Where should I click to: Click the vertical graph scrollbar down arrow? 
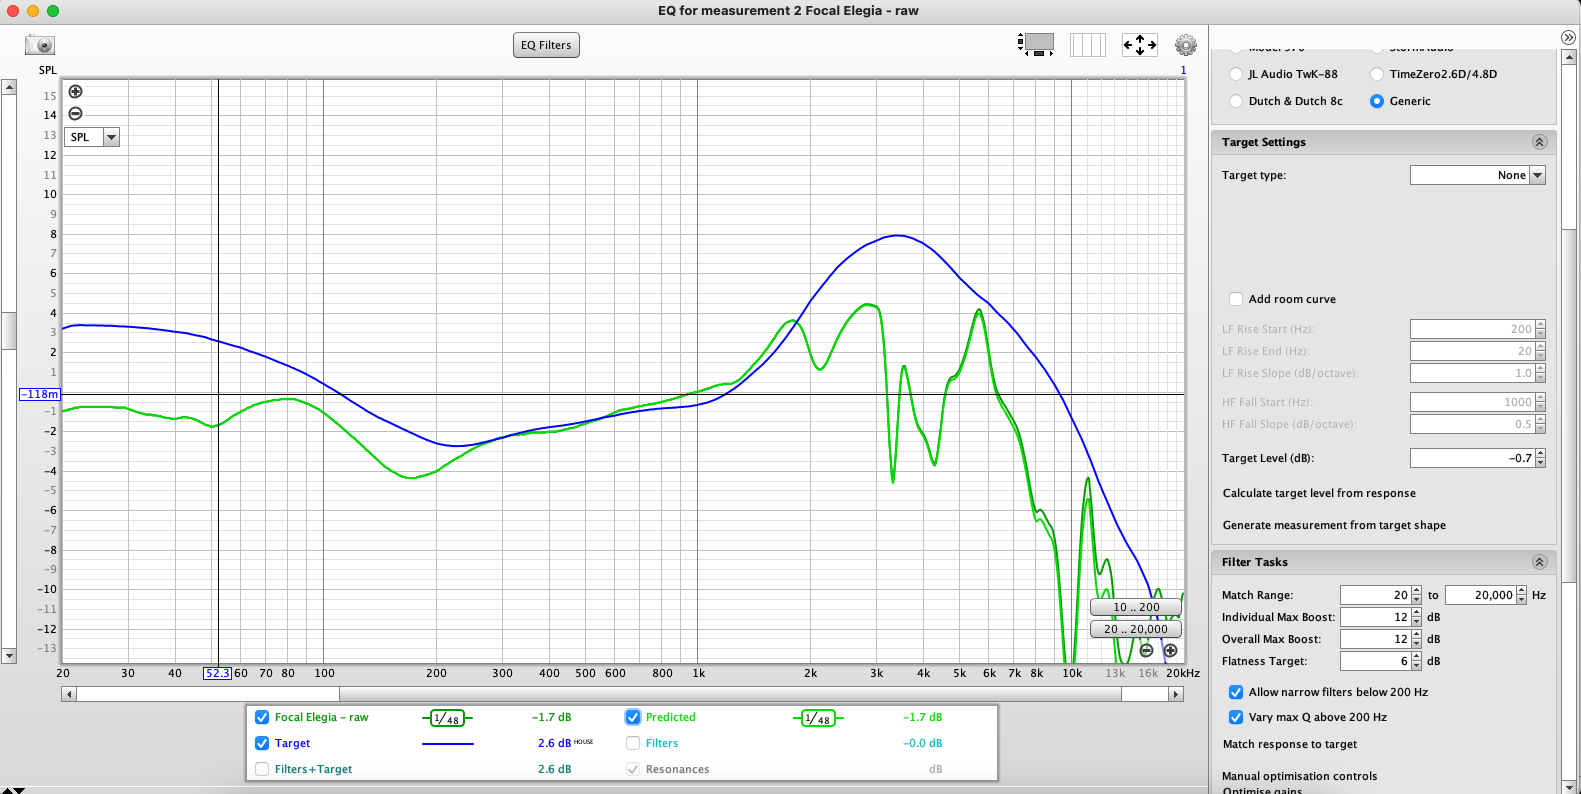pos(9,656)
